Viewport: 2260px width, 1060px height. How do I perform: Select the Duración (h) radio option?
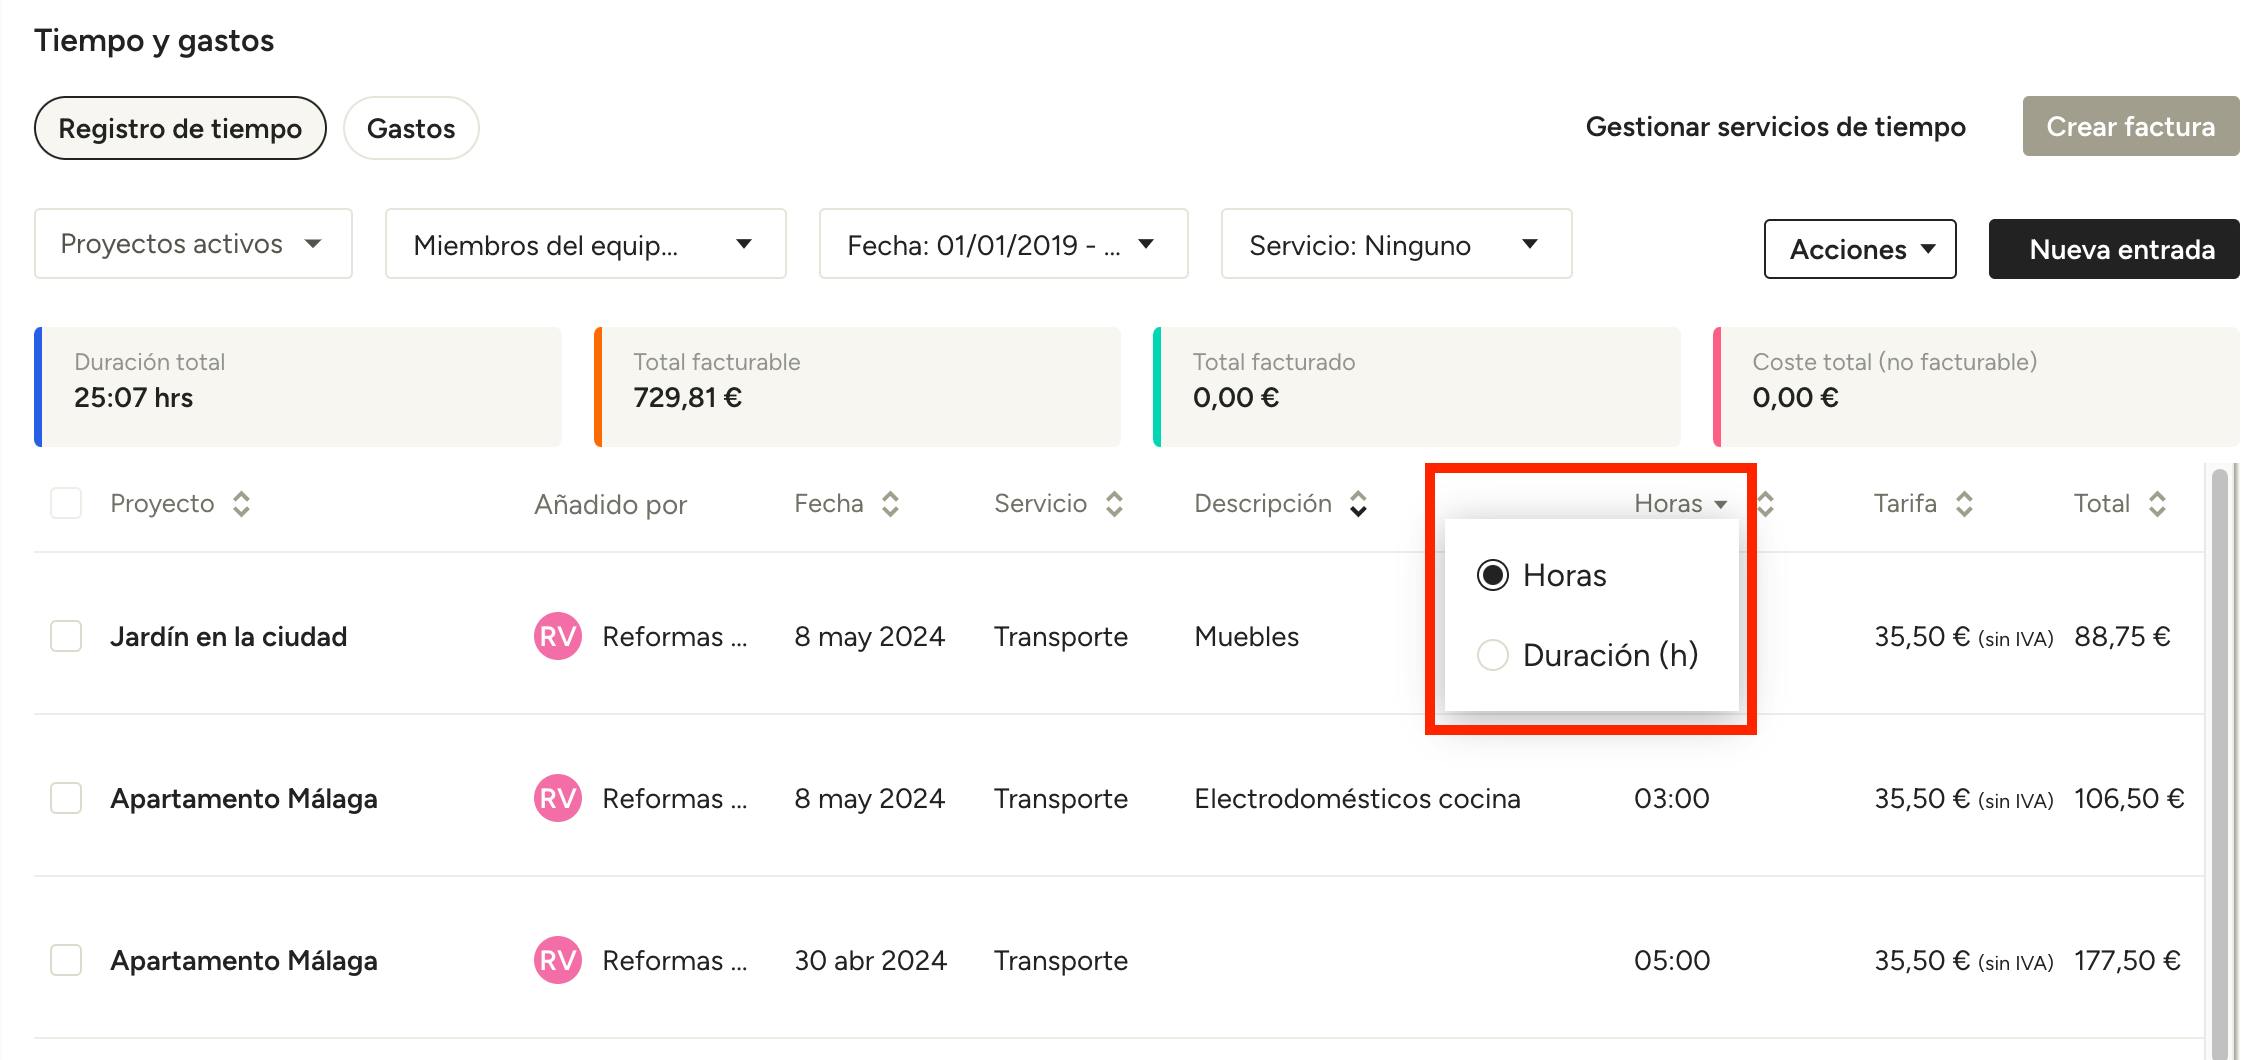click(x=1493, y=655)
